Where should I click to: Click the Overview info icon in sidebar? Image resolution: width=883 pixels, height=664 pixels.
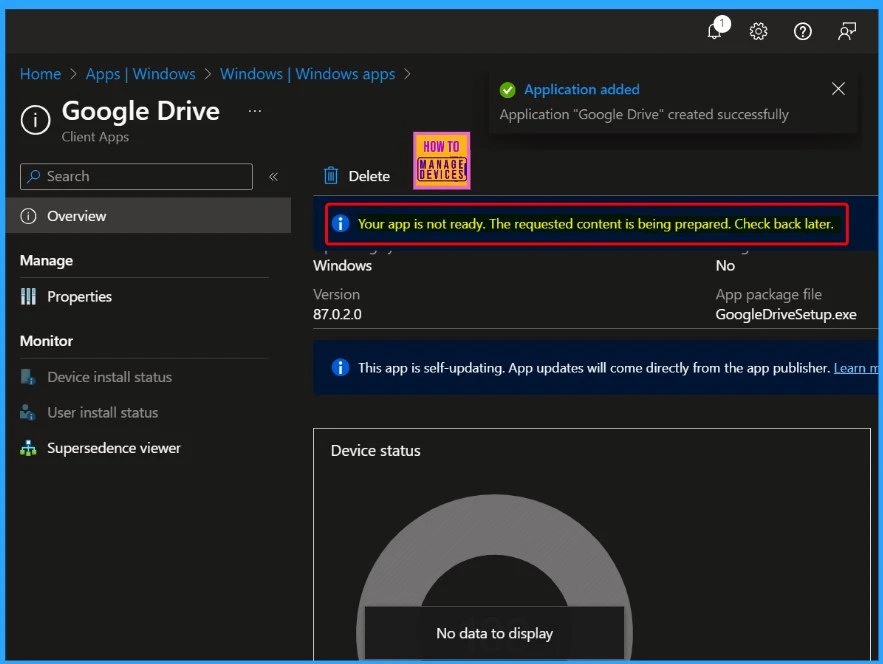coord(28,216)
